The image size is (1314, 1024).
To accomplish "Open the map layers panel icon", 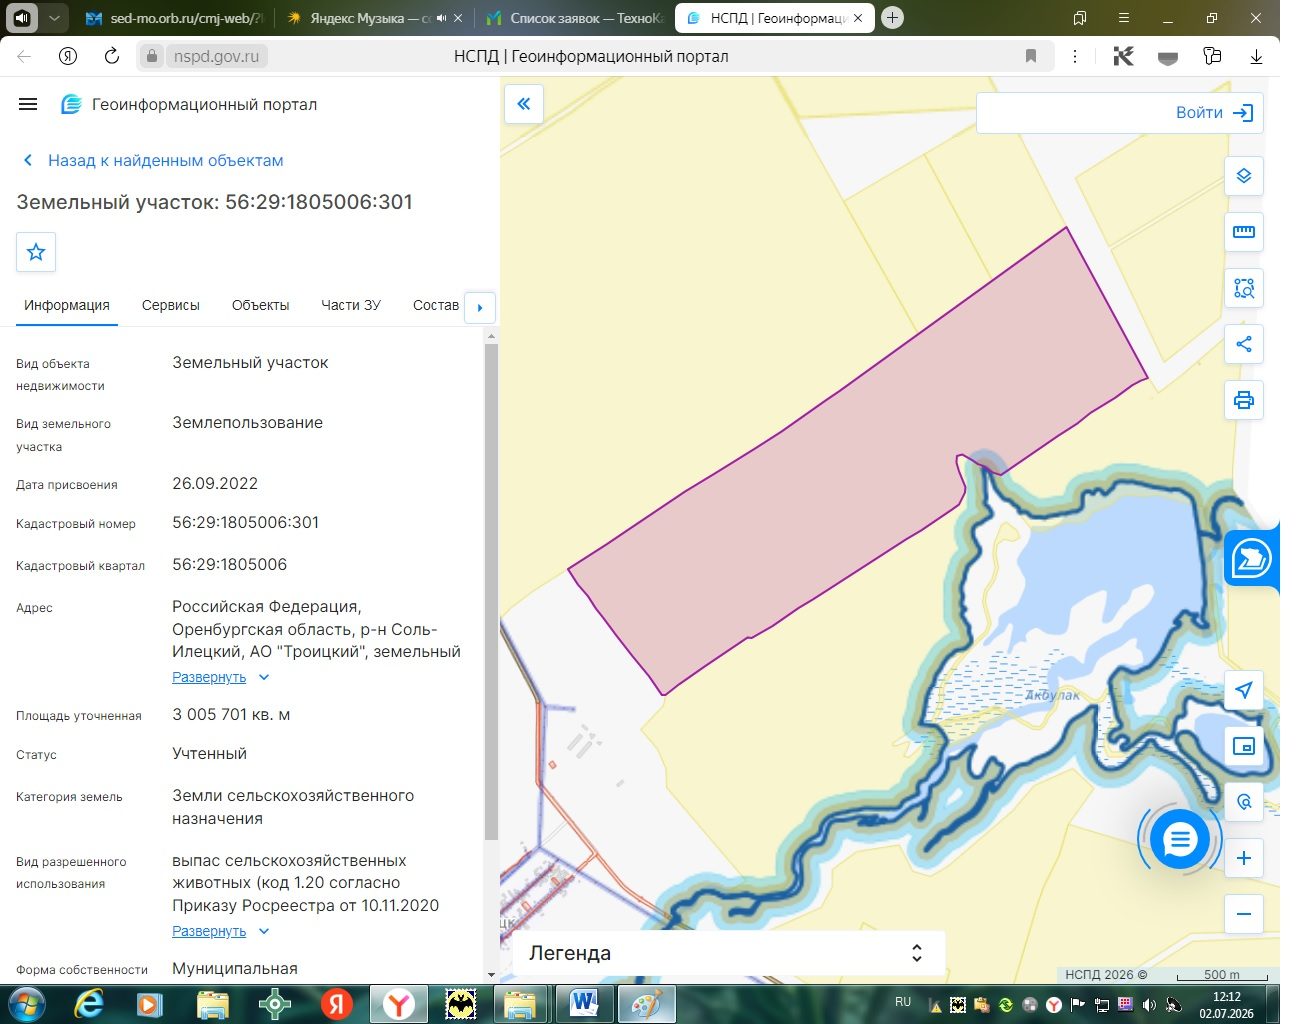I will point(1244,176).
